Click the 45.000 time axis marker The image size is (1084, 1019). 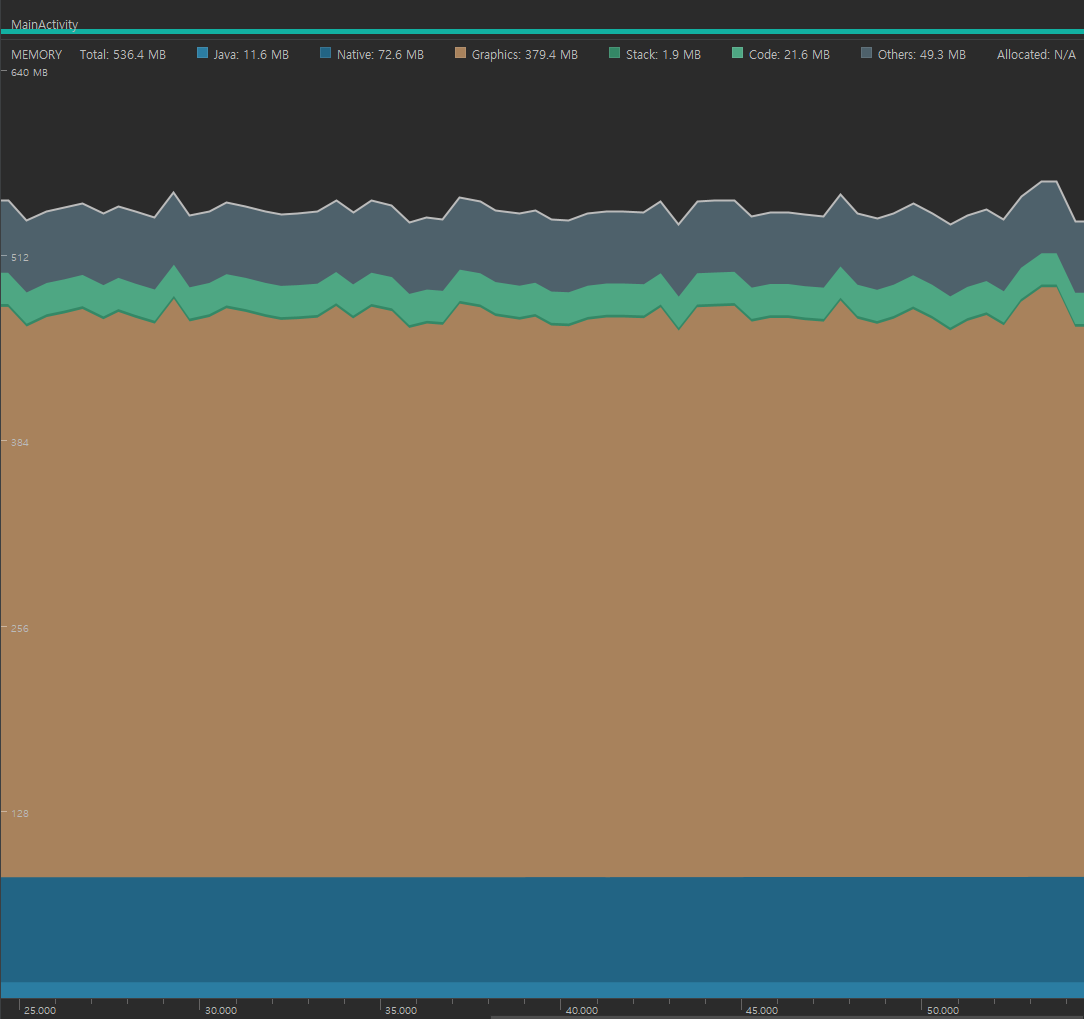(x=762, y=1011)
